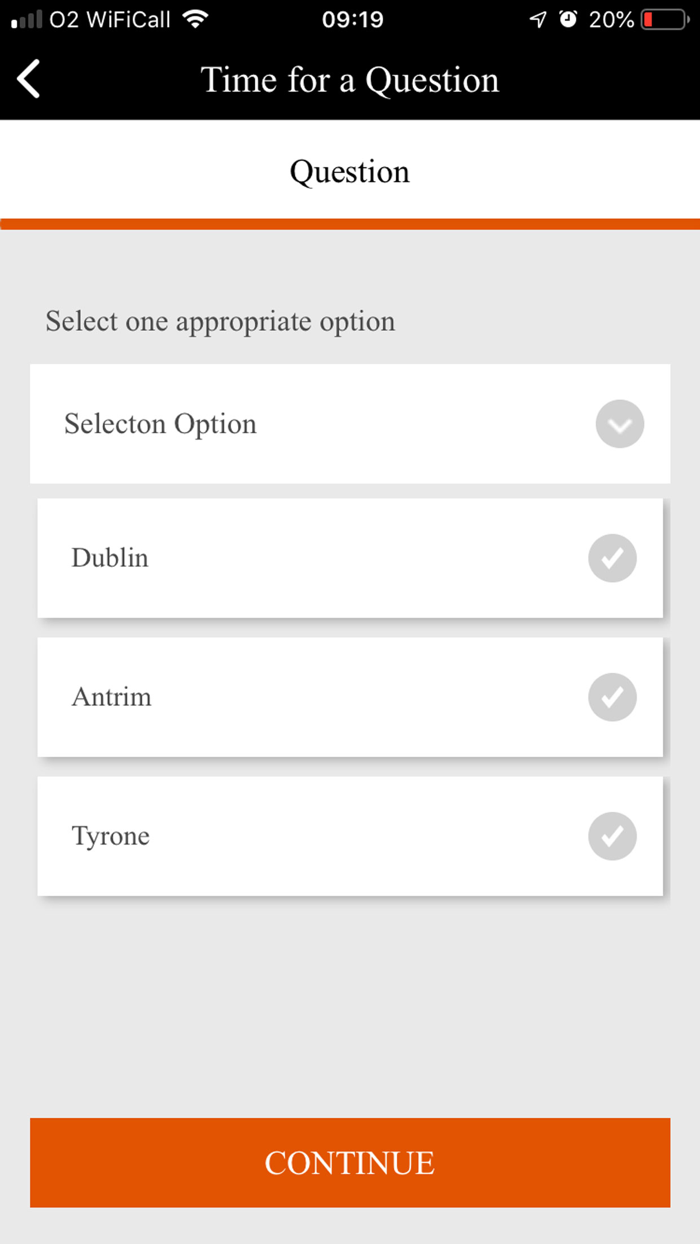The height and width of the screenshot is (1244, 700).
Task: Click the 'Time for a Question' title
Action: (x=350, y=80)
